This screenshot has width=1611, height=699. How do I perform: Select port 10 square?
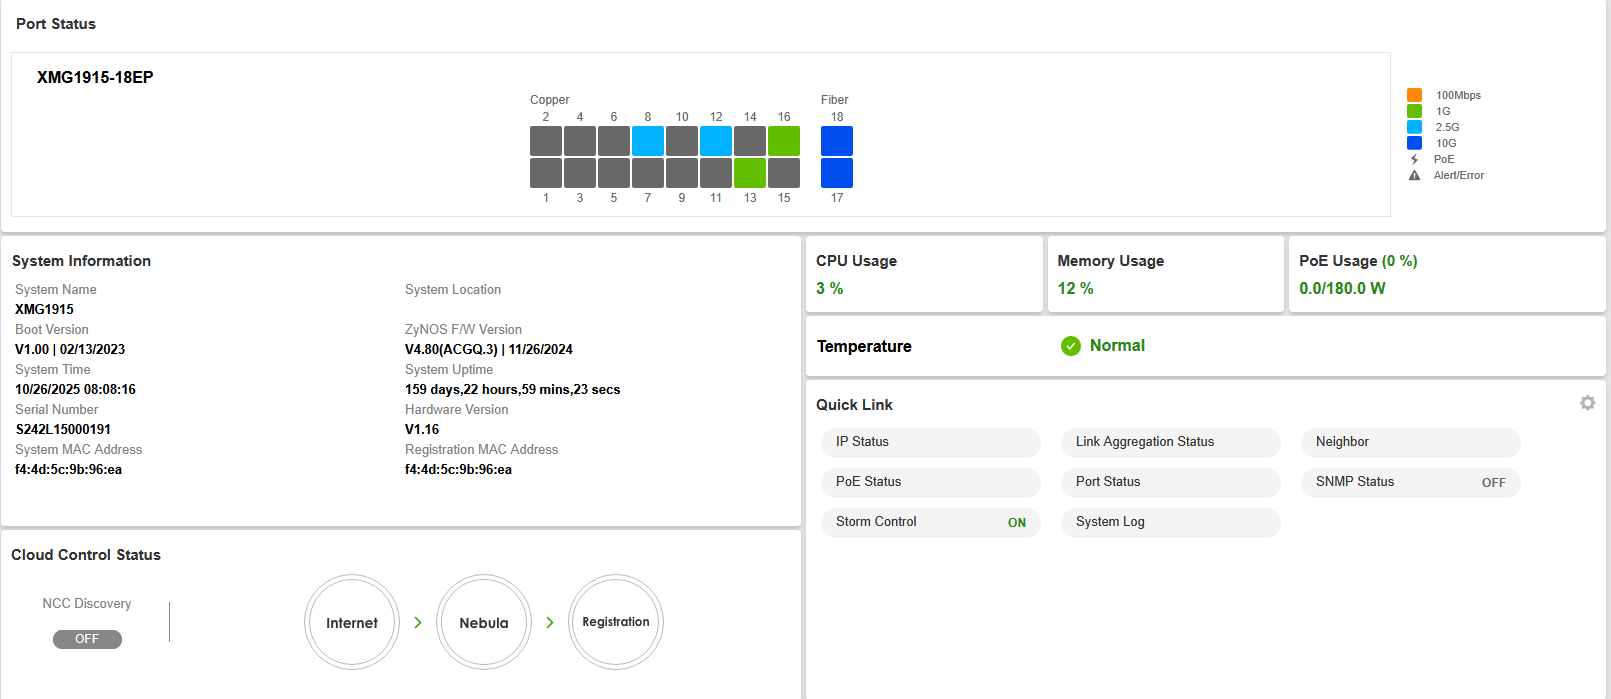point(682,141)
